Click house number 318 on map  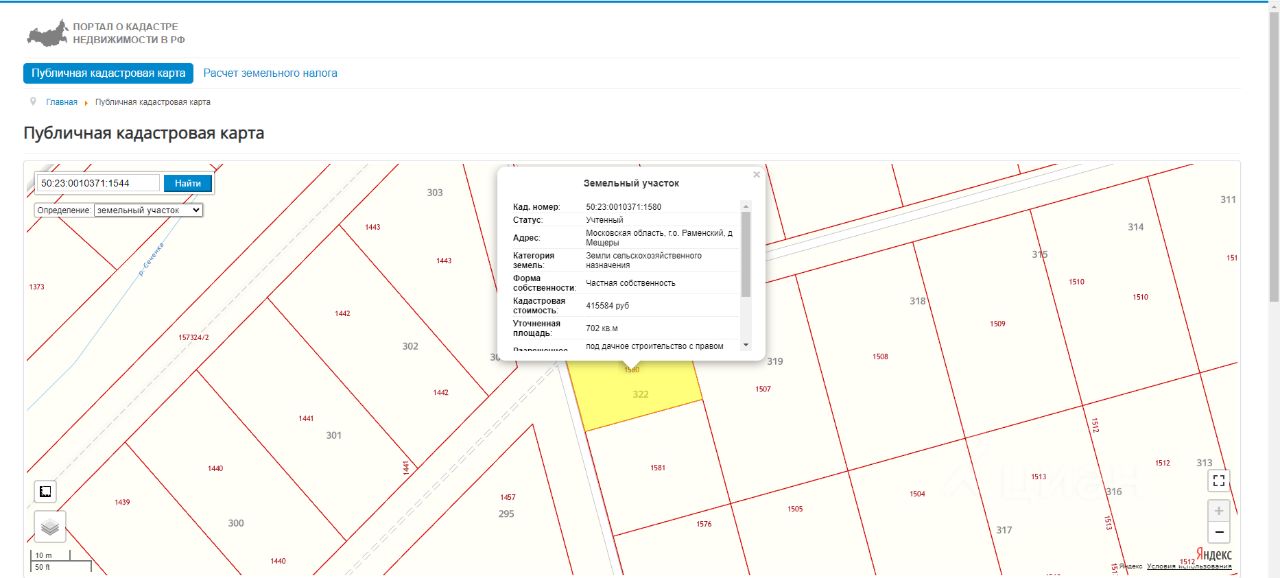(x=917, y=301)
